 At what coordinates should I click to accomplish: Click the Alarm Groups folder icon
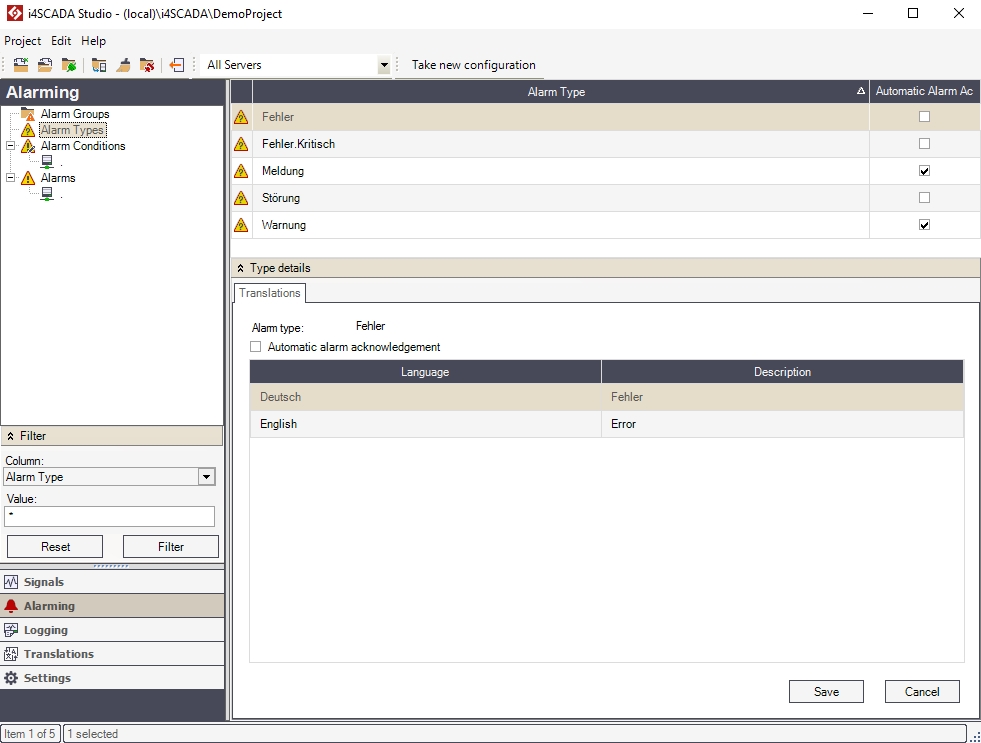coord(28,114)
